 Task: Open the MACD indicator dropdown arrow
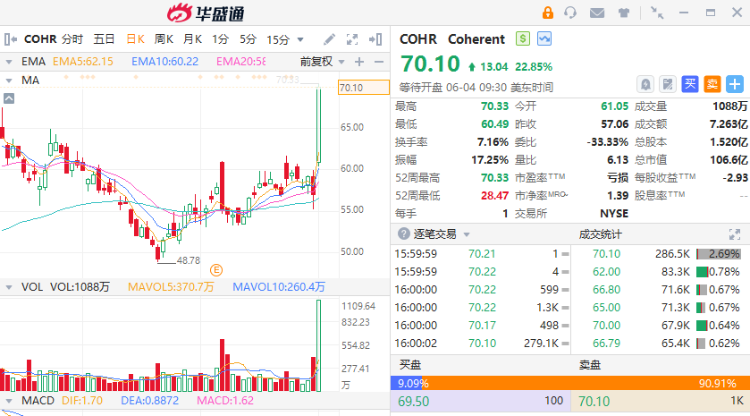(x=9, y=401)
